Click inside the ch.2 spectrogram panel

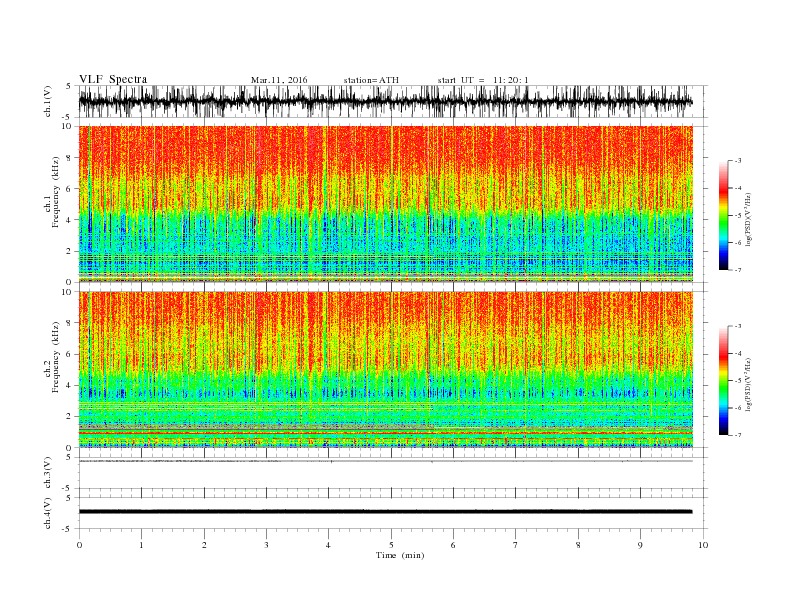pos(385,369)
